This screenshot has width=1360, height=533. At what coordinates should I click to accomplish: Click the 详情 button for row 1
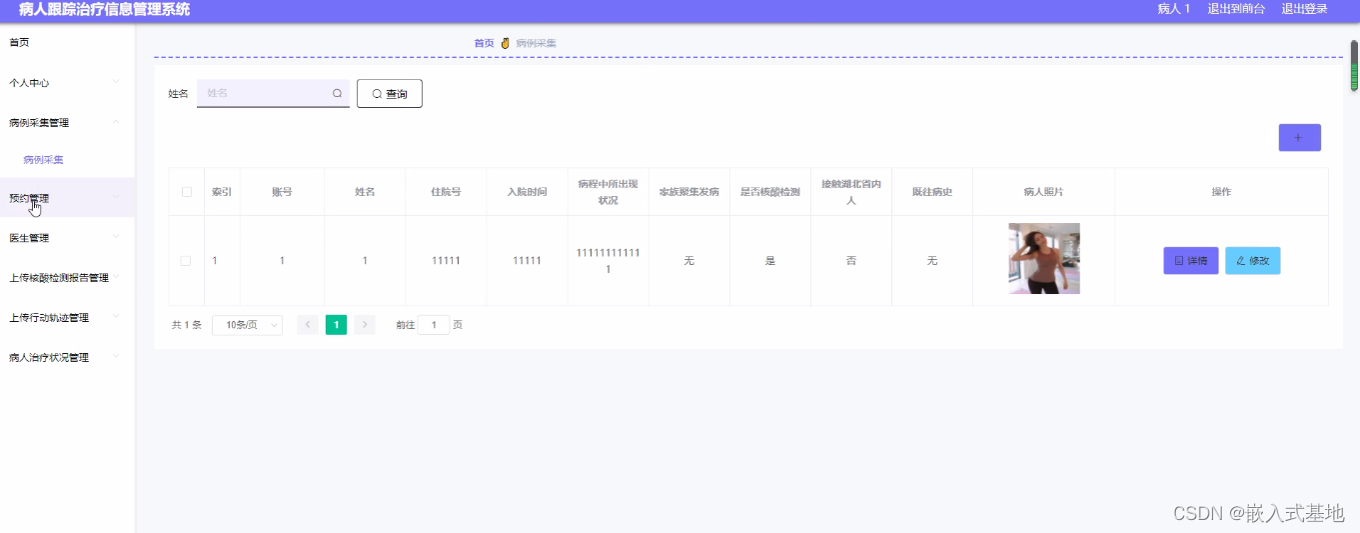[1191, 261]
